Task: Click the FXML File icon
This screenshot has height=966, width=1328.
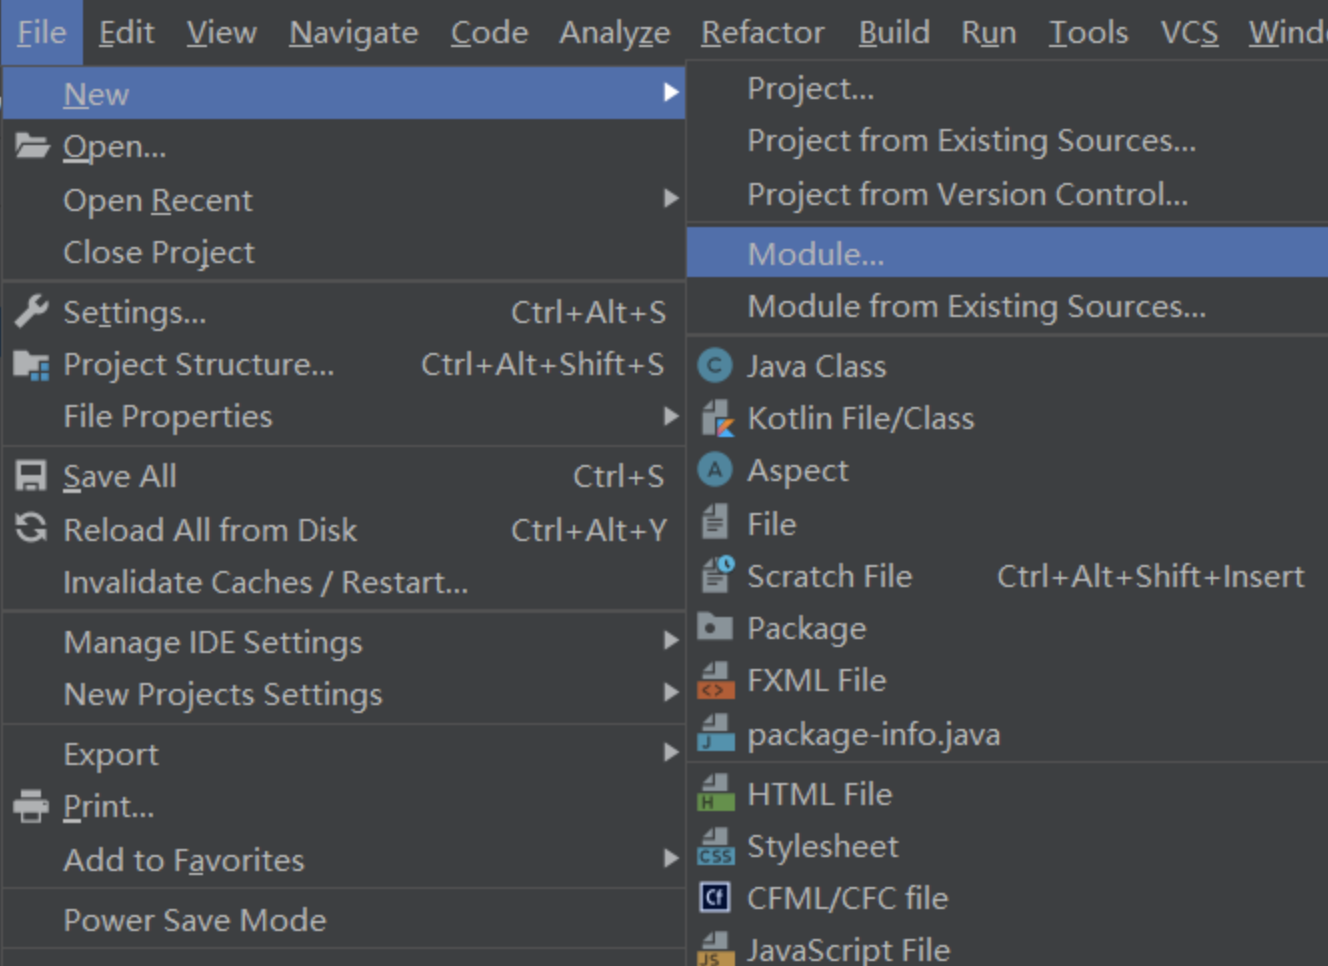Action: click(x=715, y=681)
